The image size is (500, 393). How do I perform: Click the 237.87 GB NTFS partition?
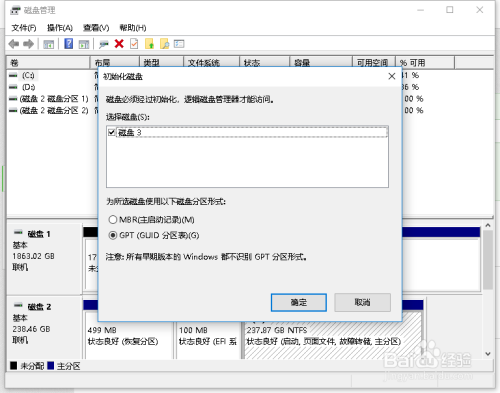[x=333, y=336]
